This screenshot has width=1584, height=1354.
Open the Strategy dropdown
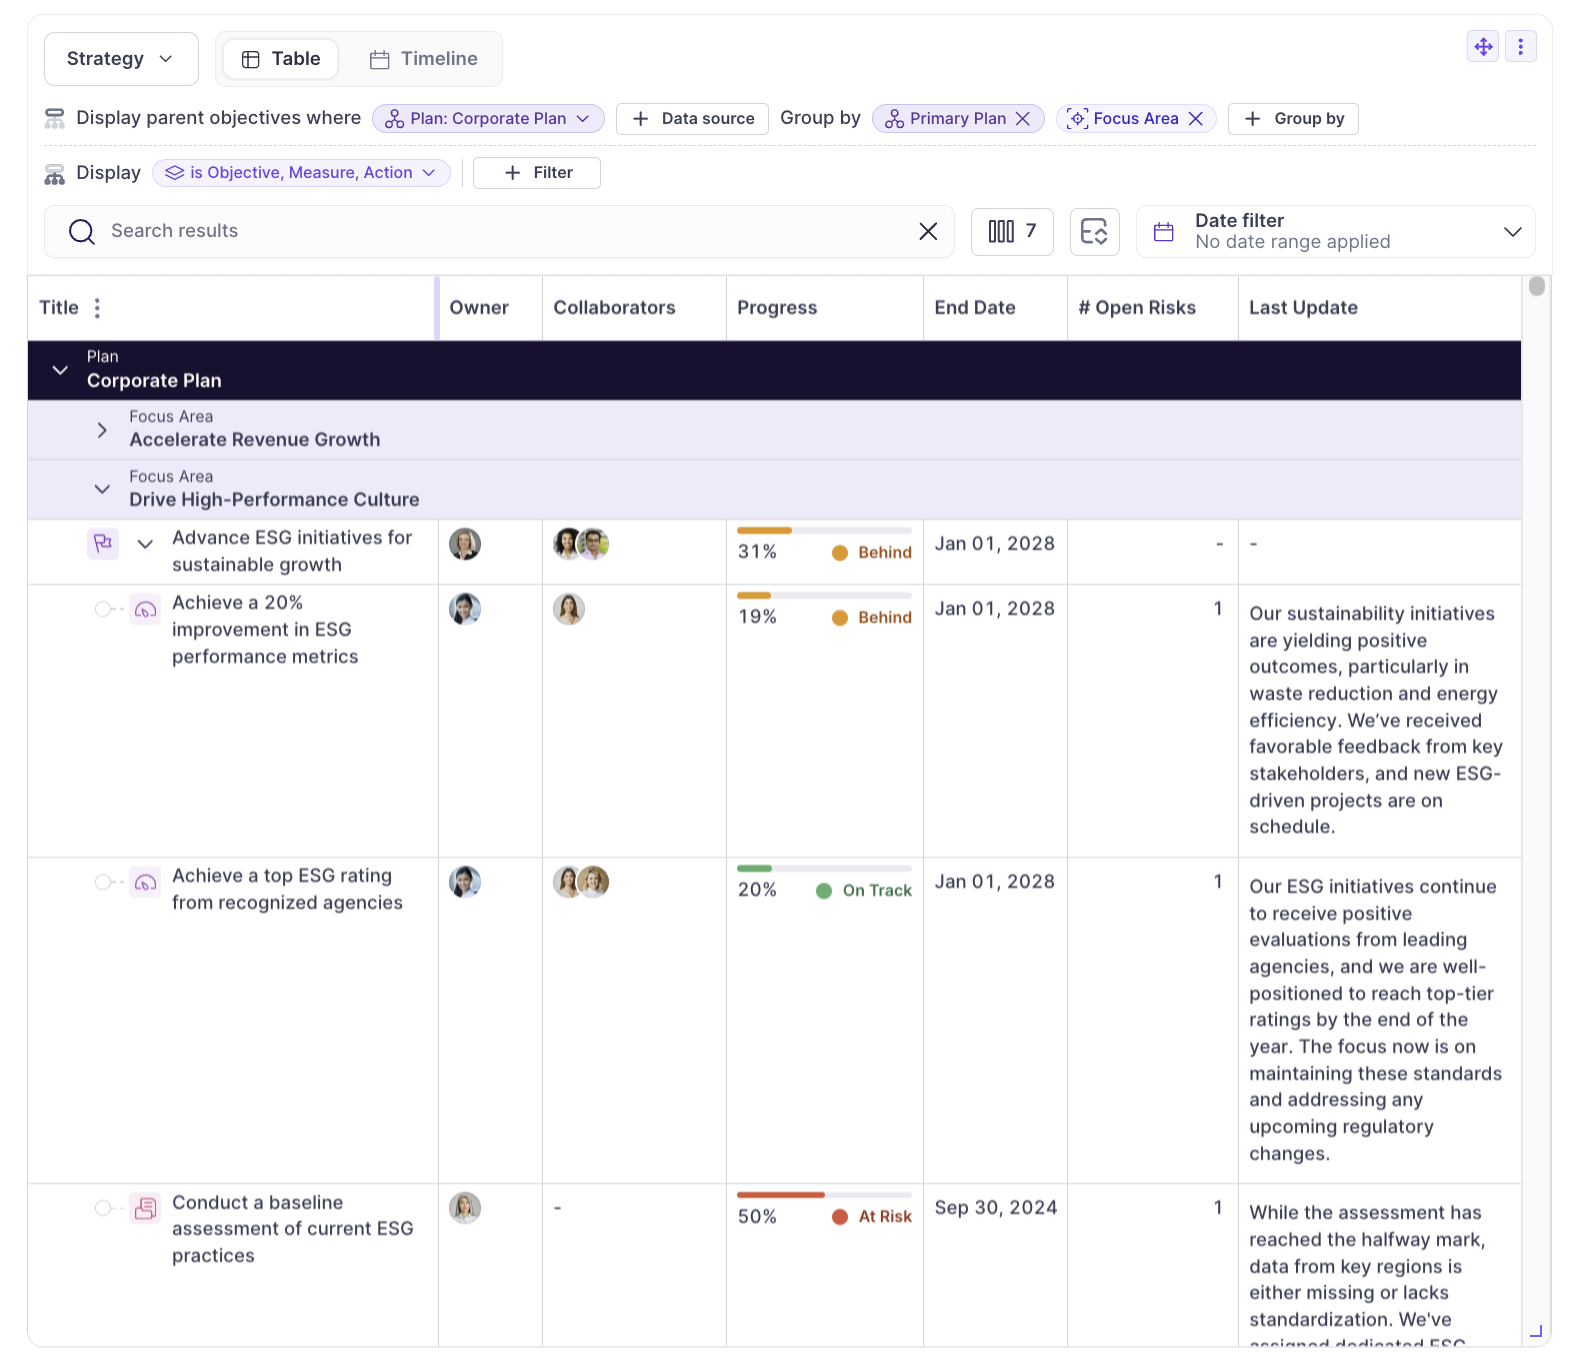click(x=121, y=59)
